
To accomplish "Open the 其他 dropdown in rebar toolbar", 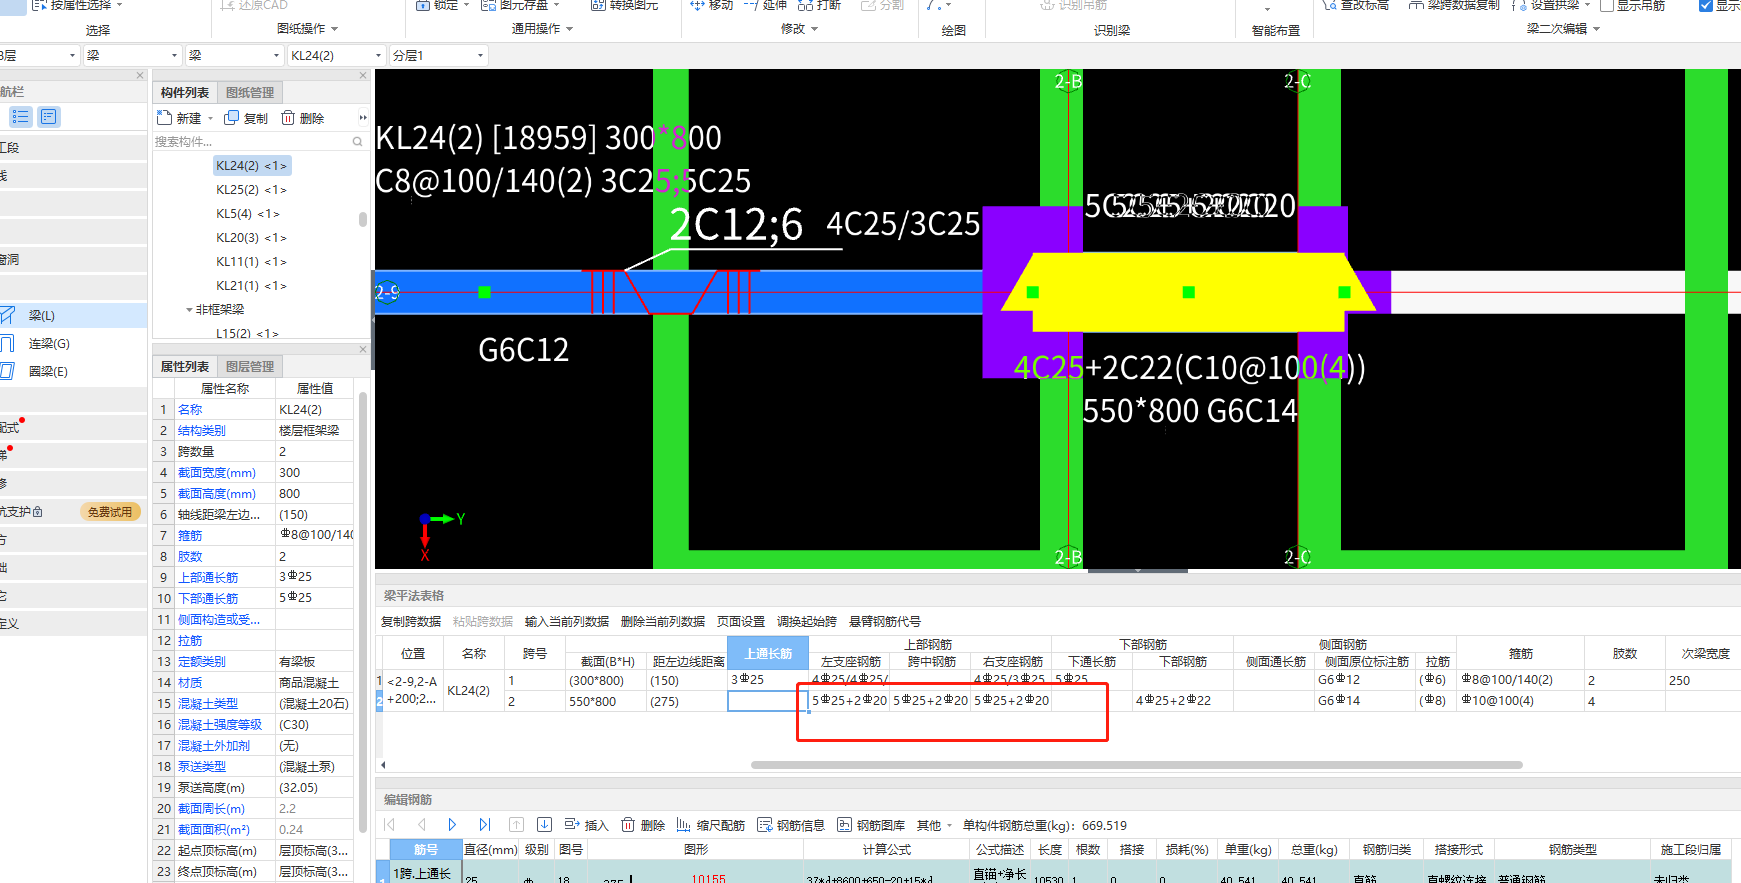I will [934, 825].
